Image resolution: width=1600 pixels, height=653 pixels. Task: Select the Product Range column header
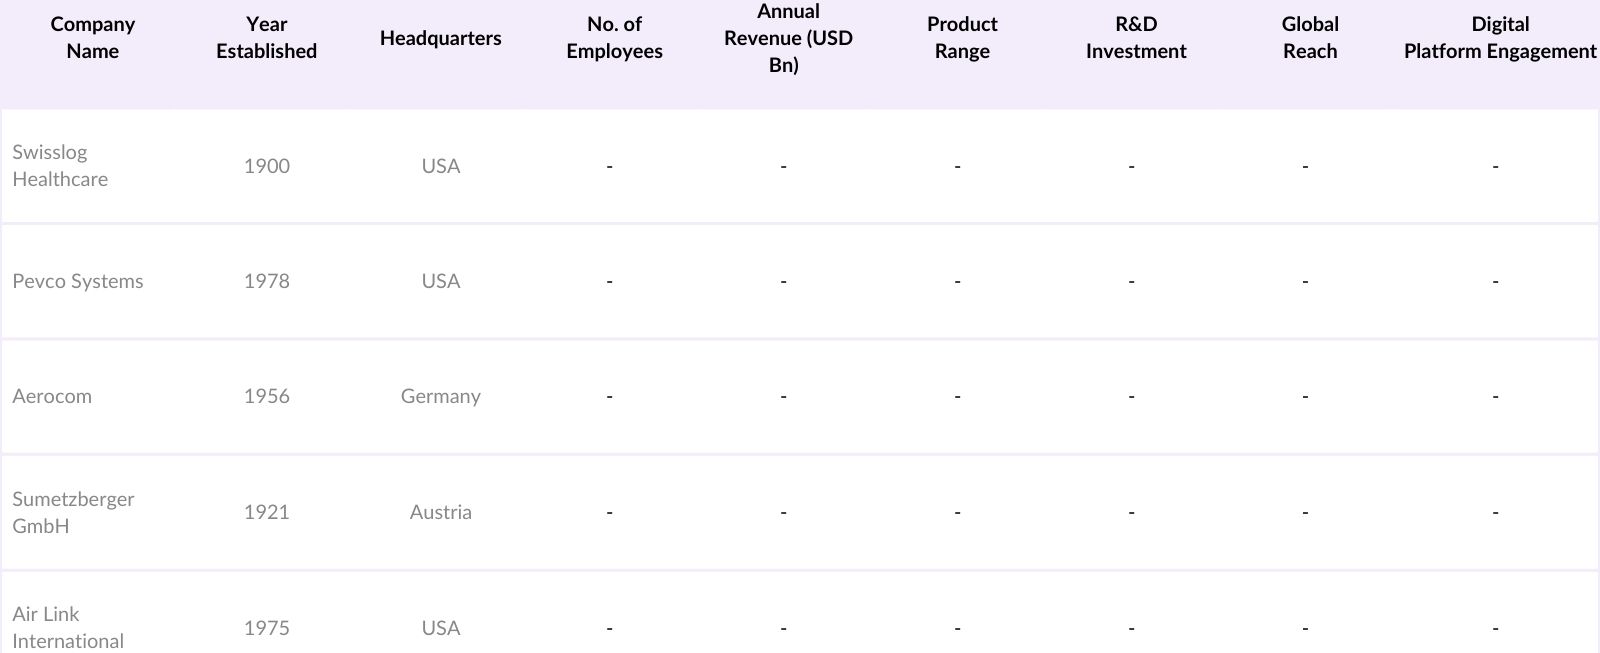(x=962, y=38)
